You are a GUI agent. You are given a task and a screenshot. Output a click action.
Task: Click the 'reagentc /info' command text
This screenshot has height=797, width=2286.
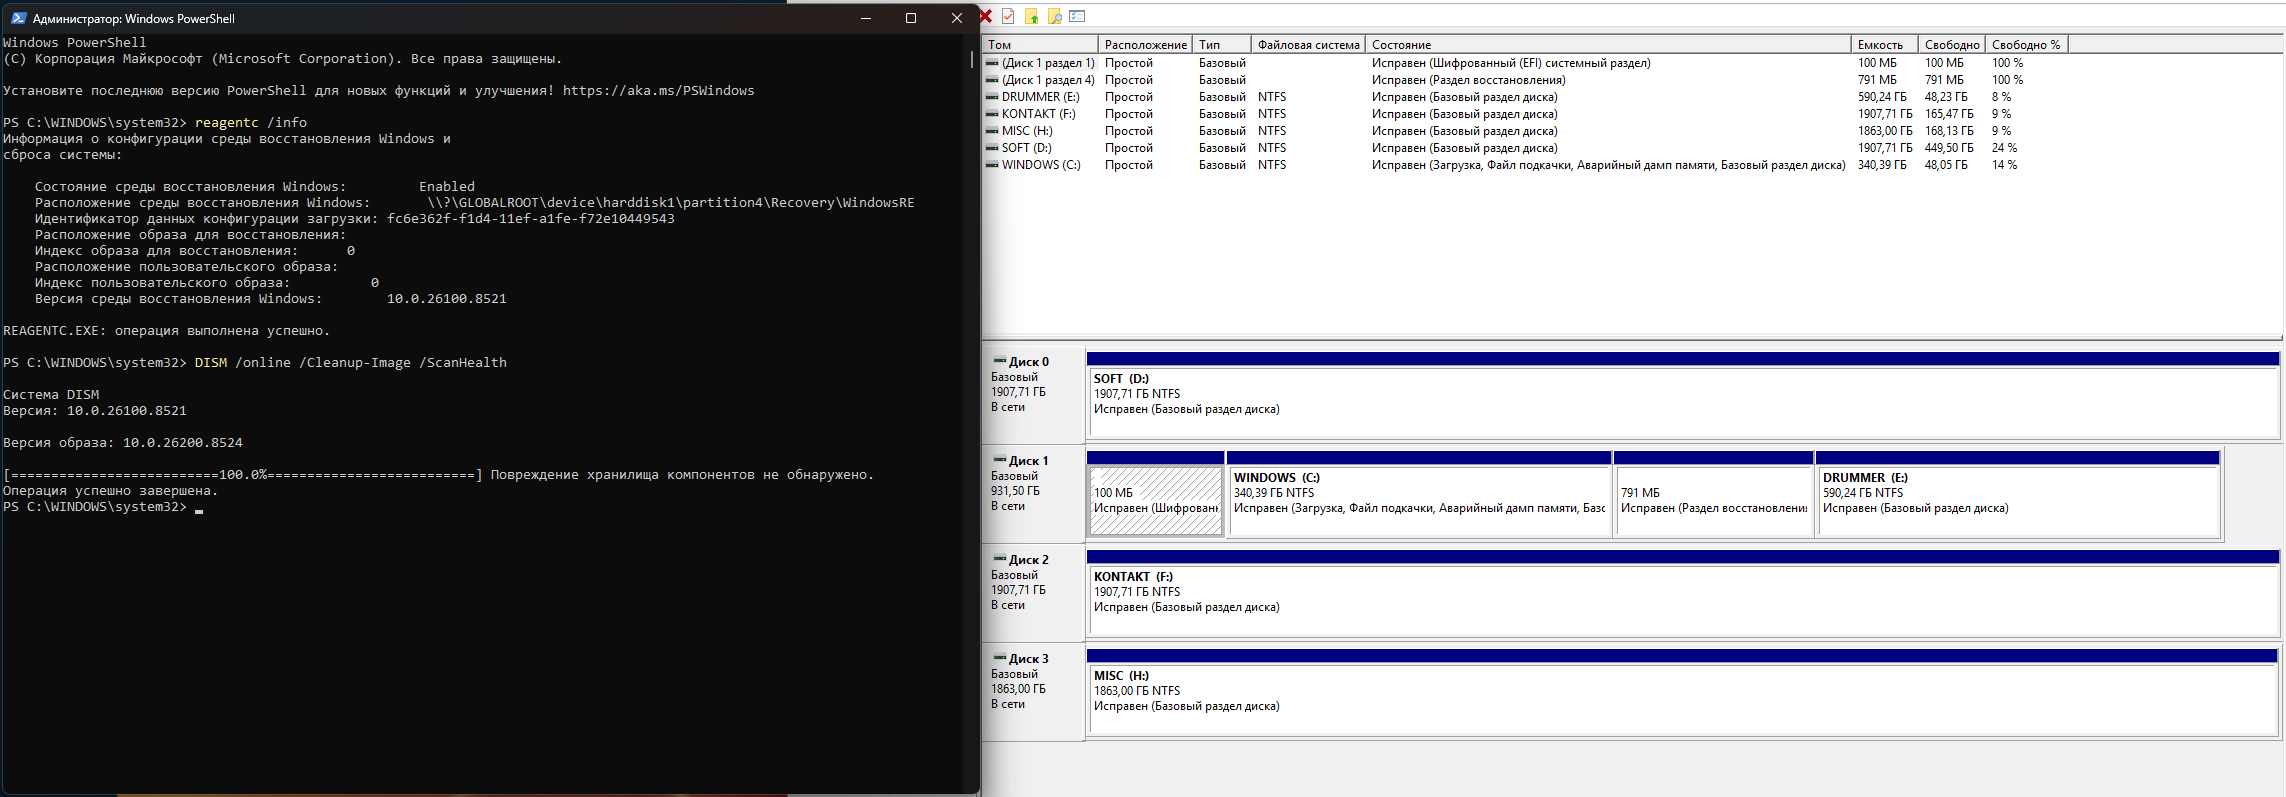pos(251,123)
